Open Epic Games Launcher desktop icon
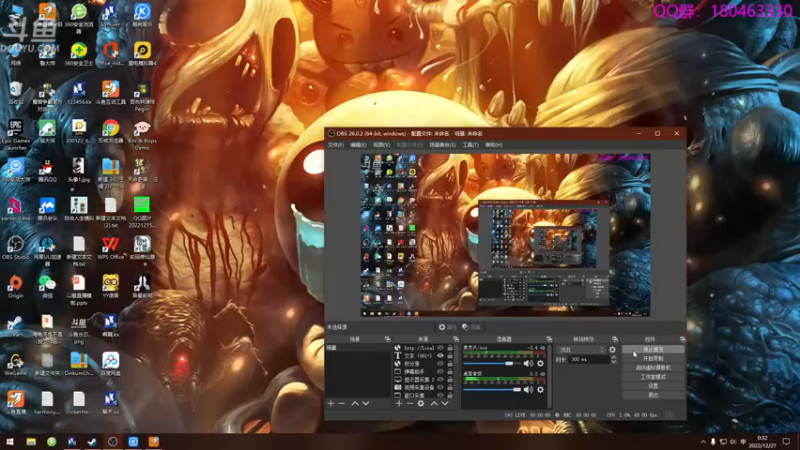This screenshot has height=450, width=800. 15,135
